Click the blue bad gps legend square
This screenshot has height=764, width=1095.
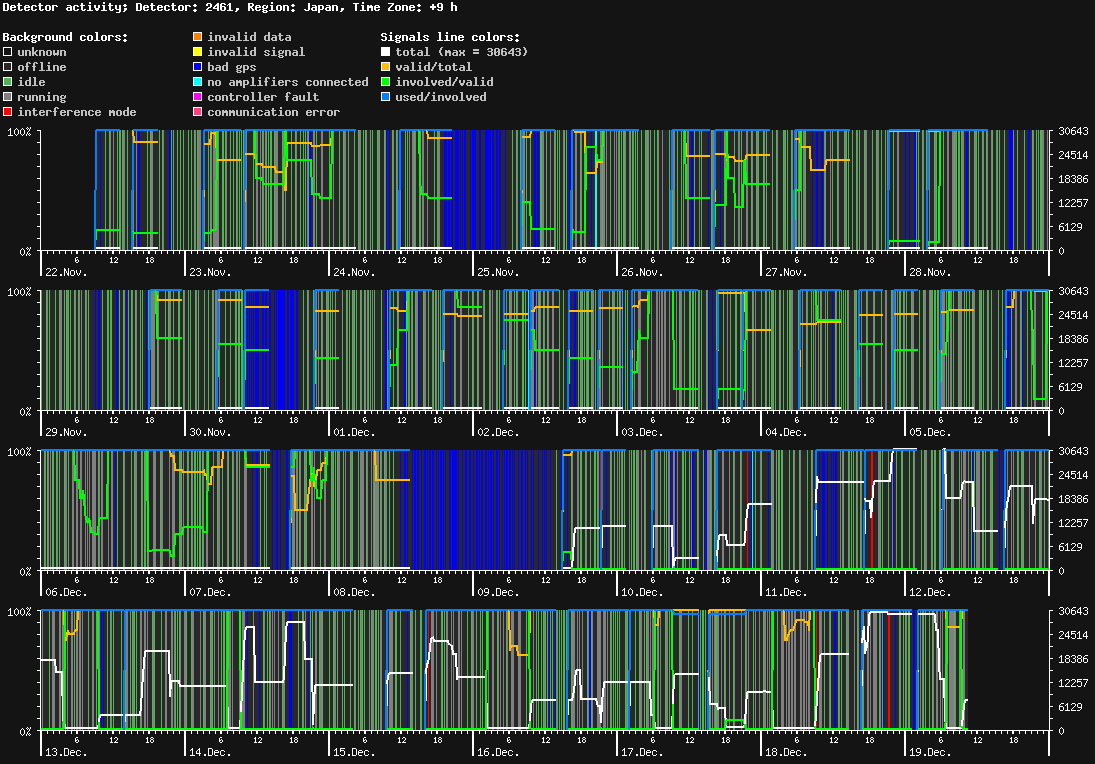coord(198,67)
